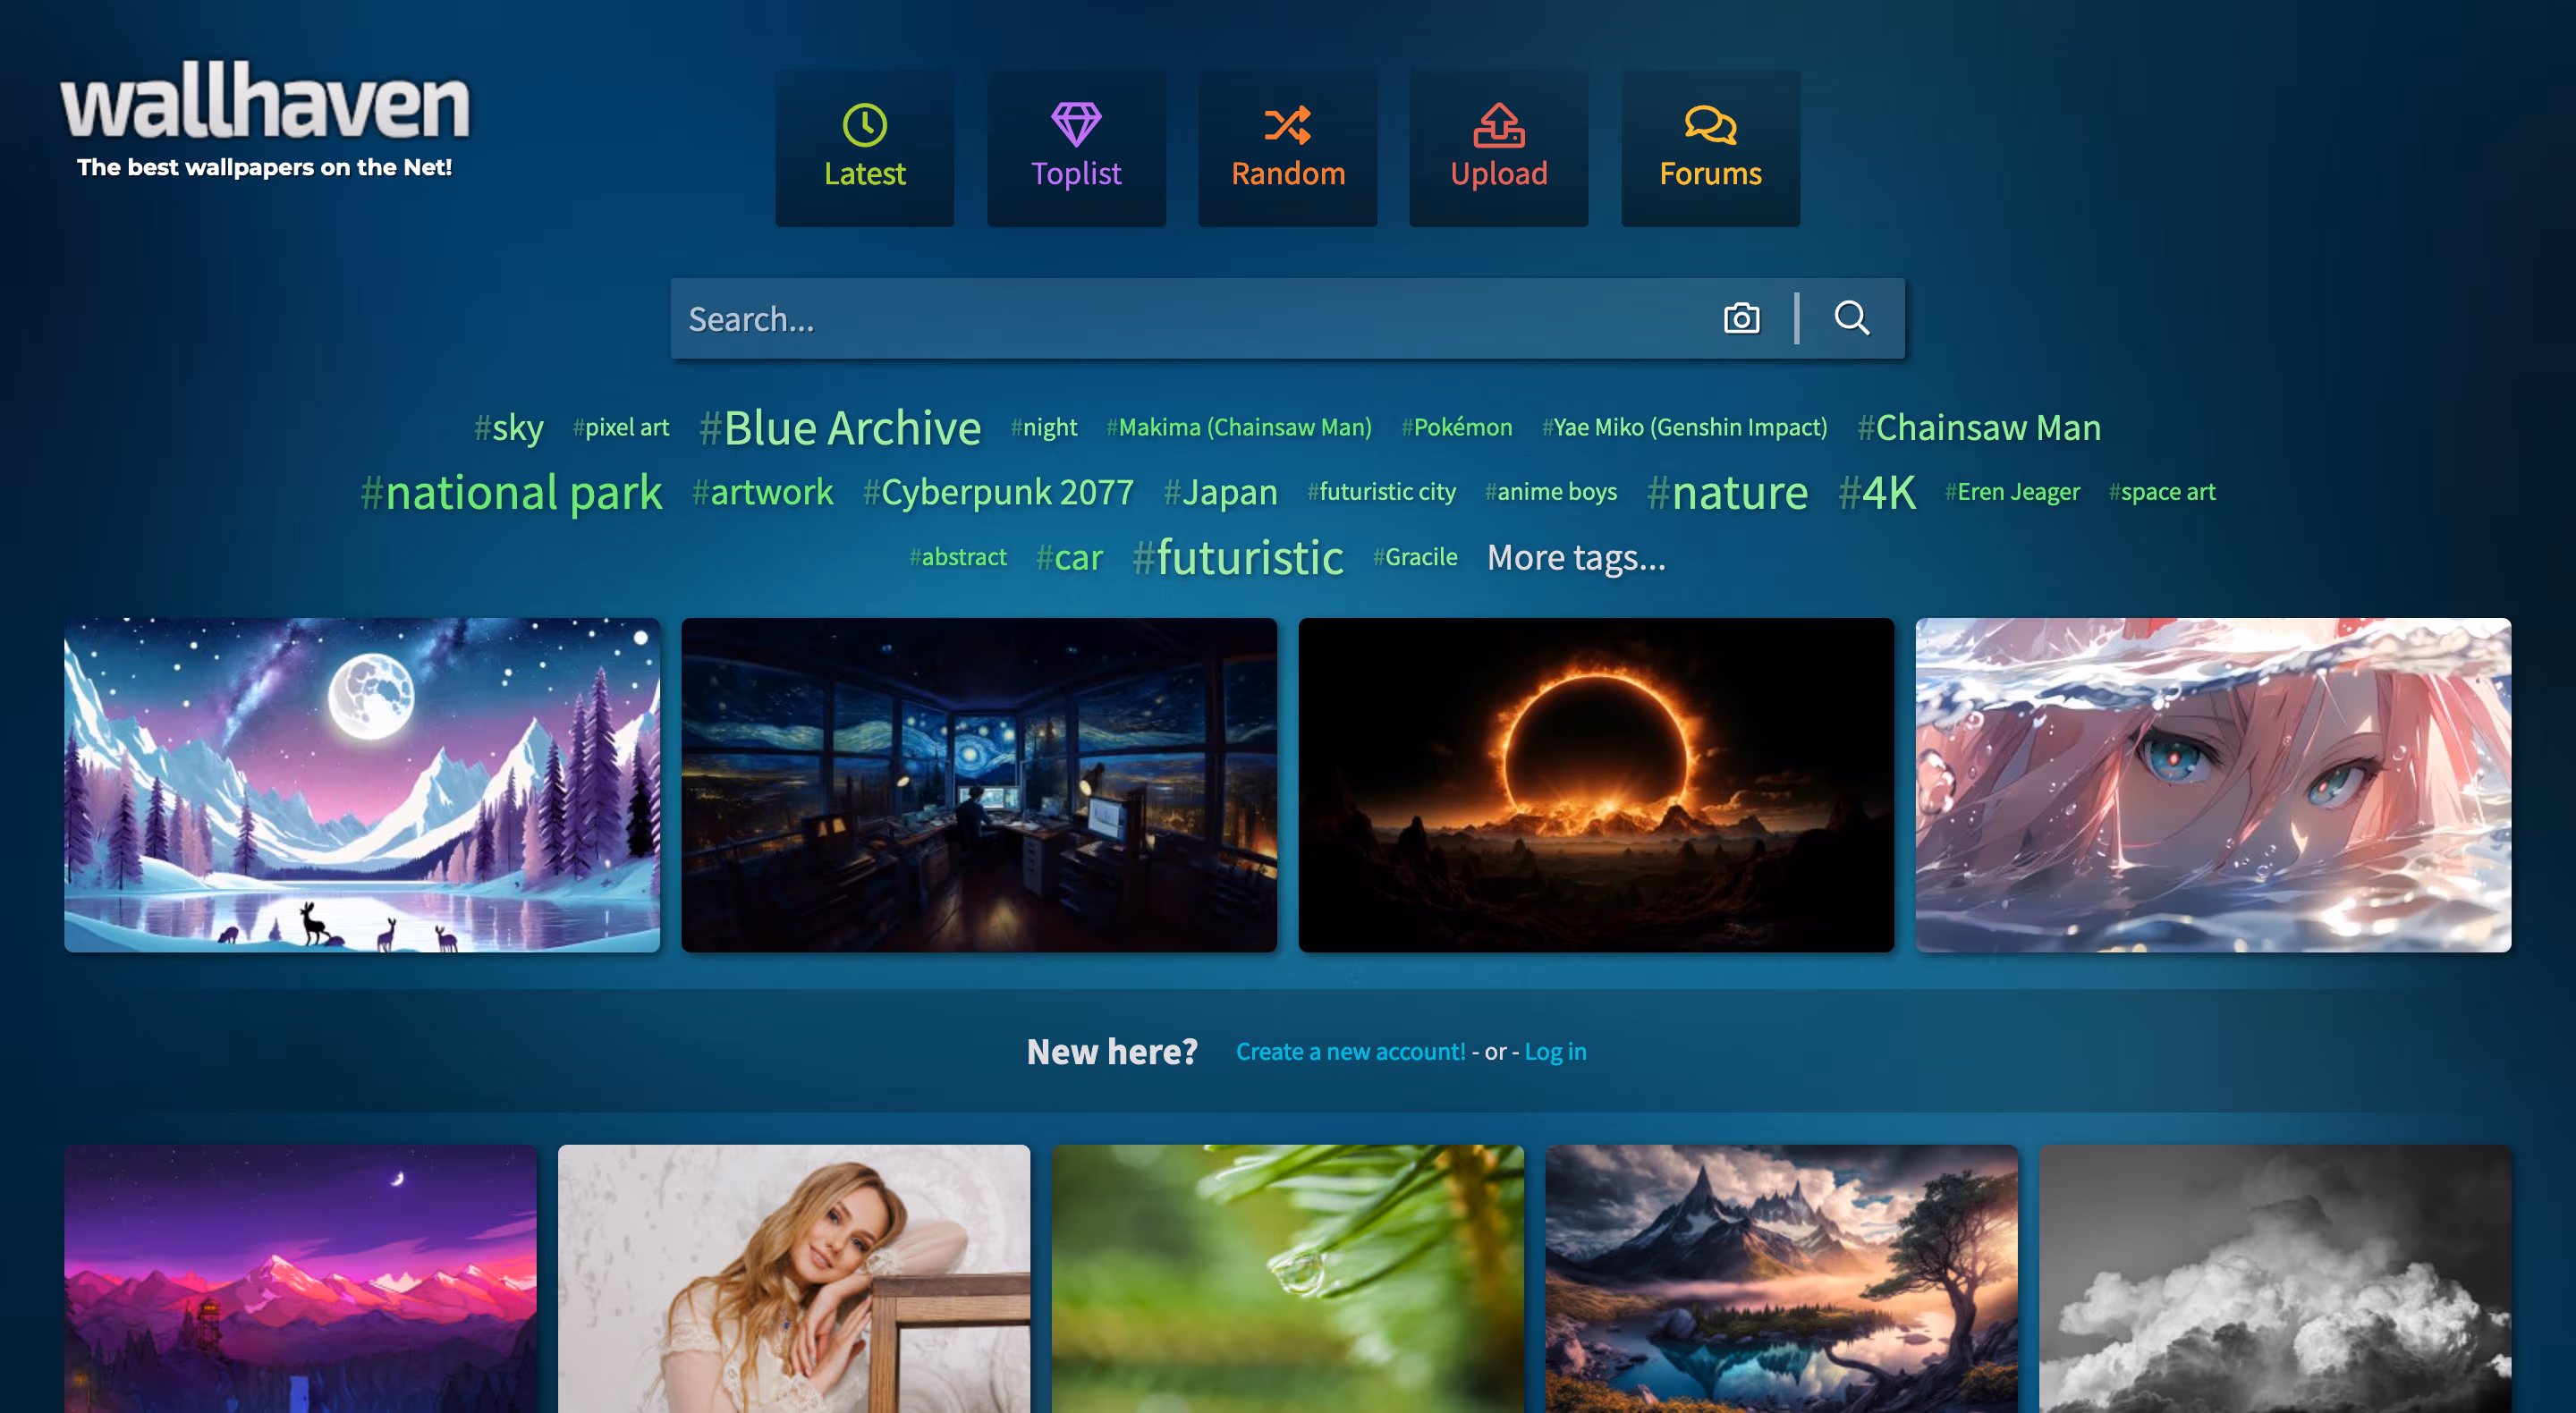Go to the Forums label in navigation
This screenshot has width=2576, height=1413.
pos(1710,174)
